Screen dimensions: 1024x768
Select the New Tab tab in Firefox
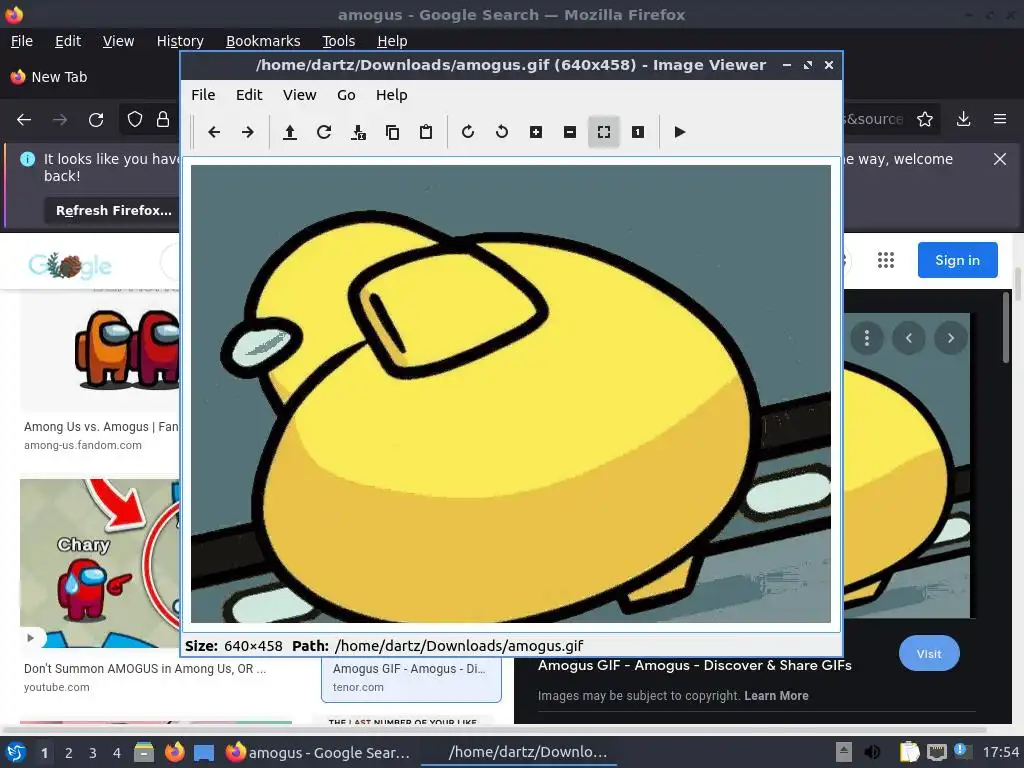tap(59, 77)
